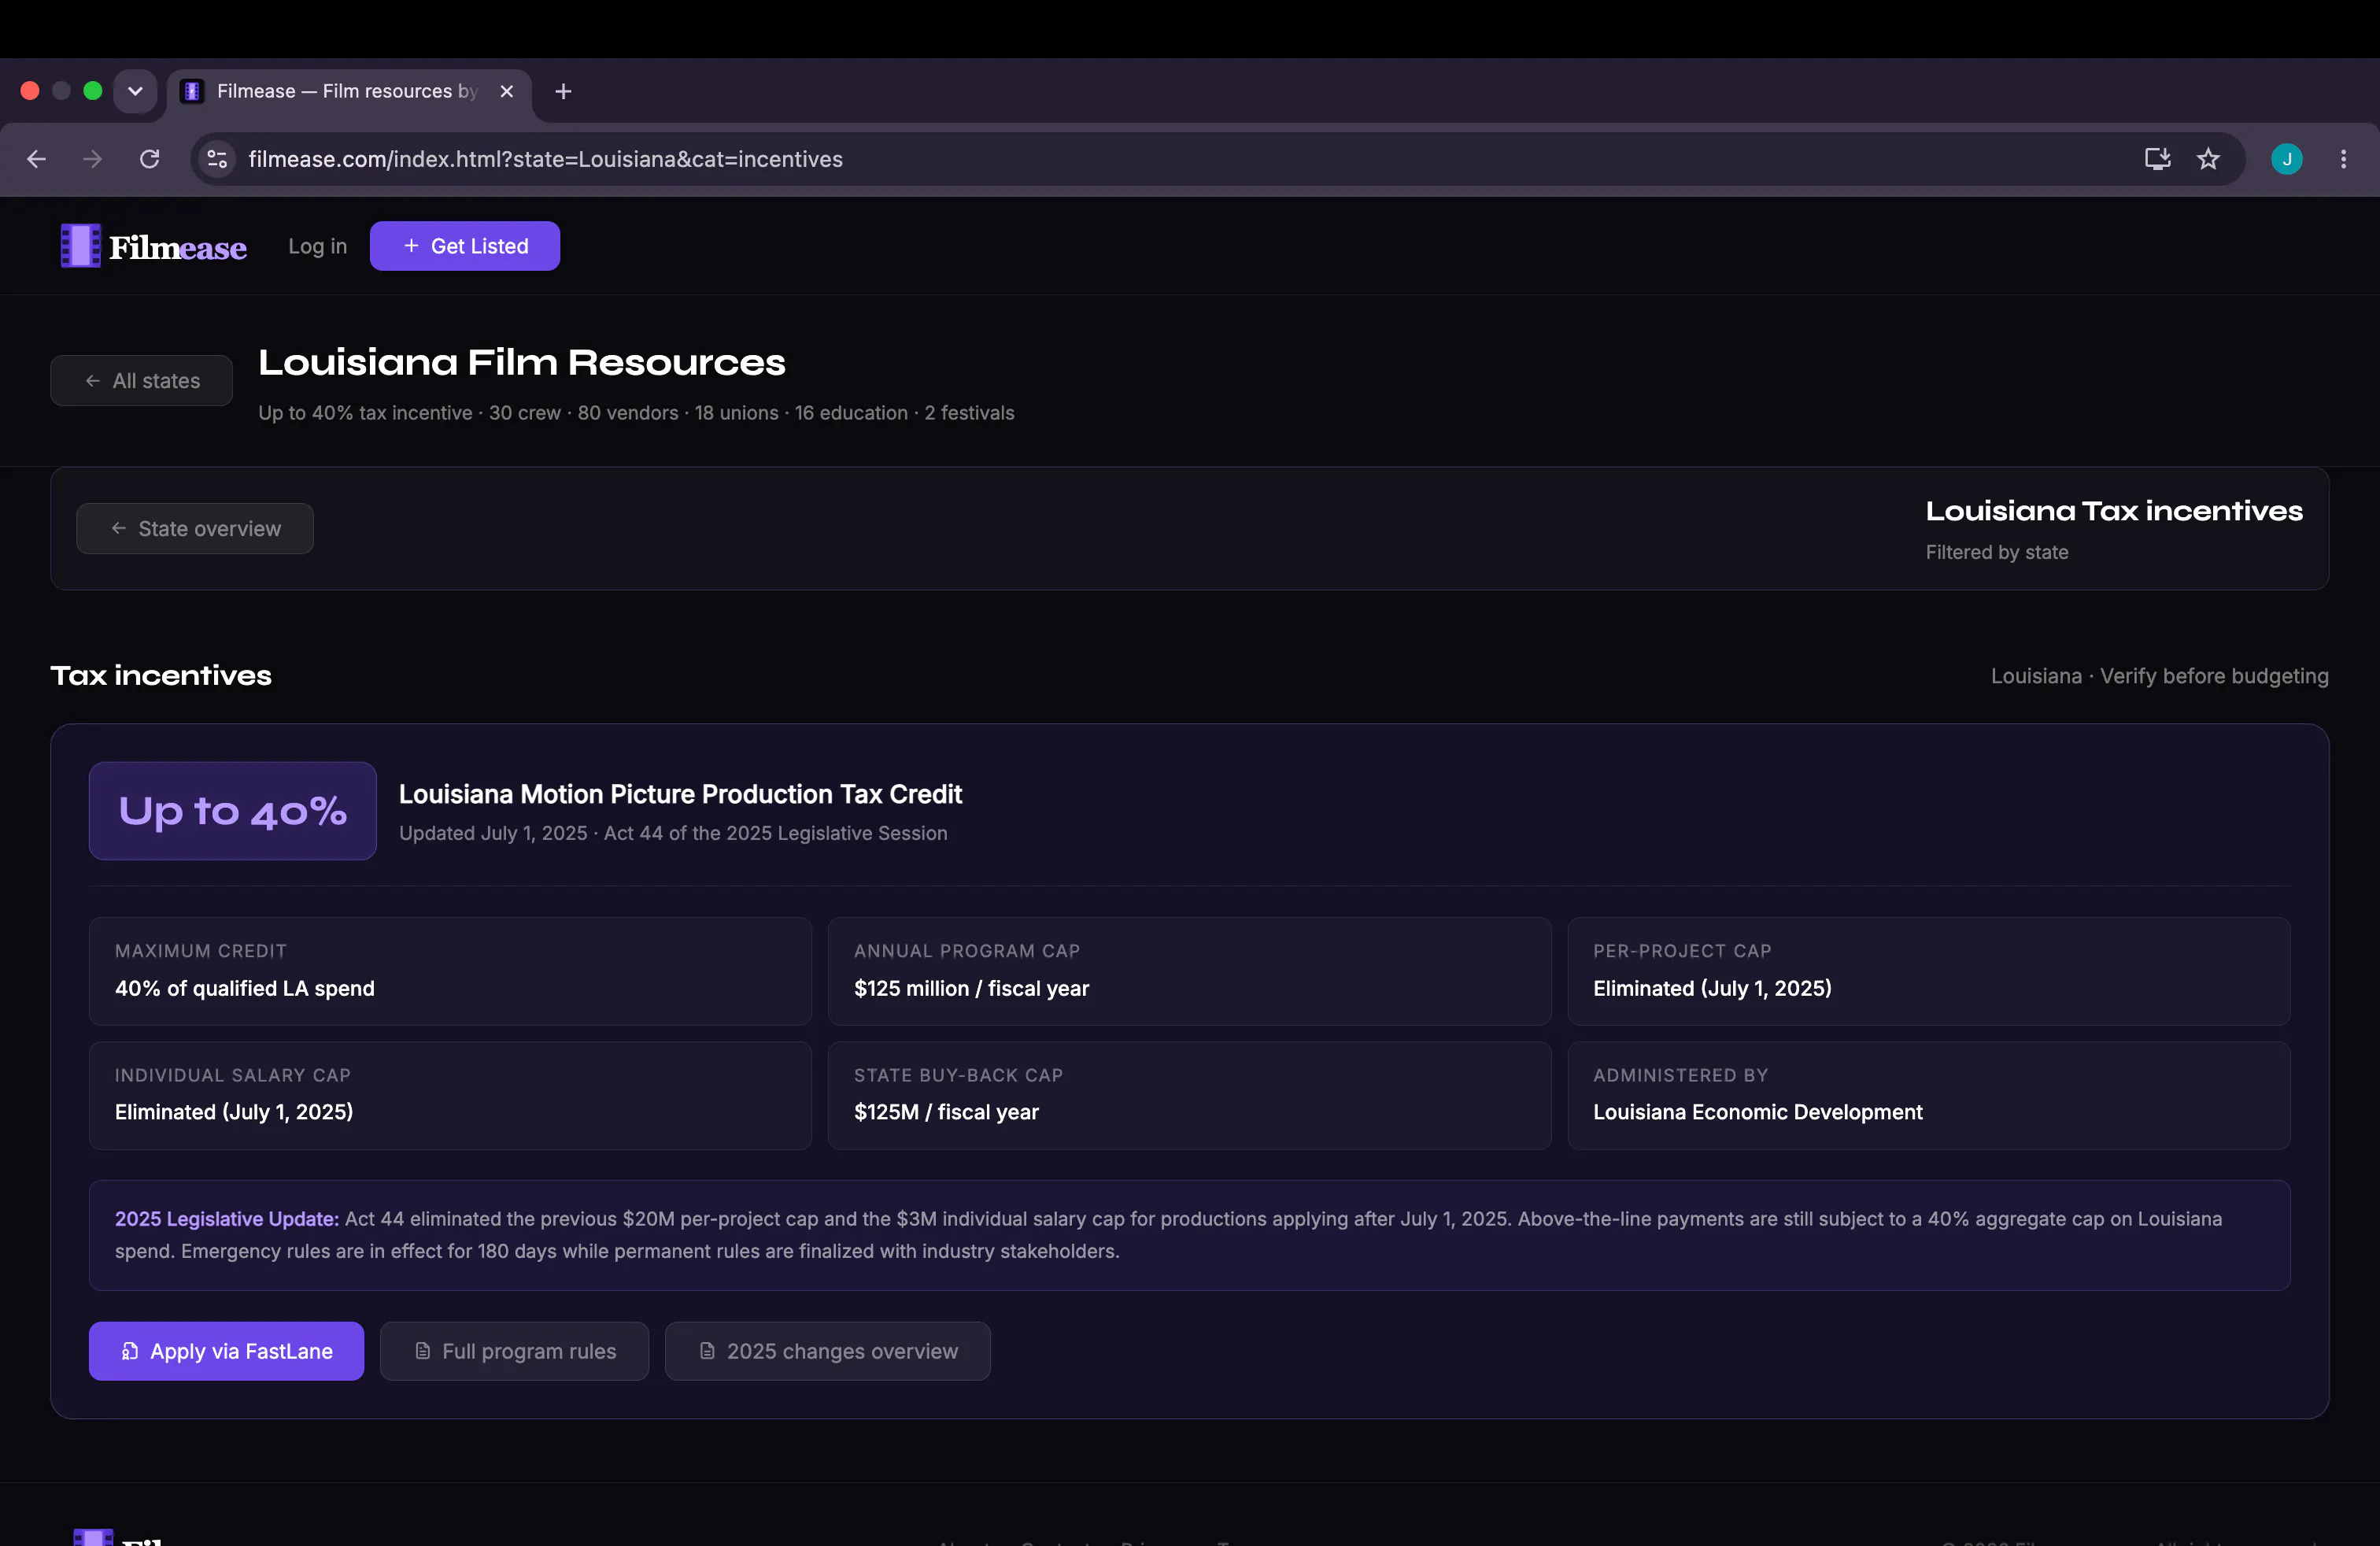This screenshot has height=1546, width=2380.
Task: Go back to All states
Action: coord(142,381)
